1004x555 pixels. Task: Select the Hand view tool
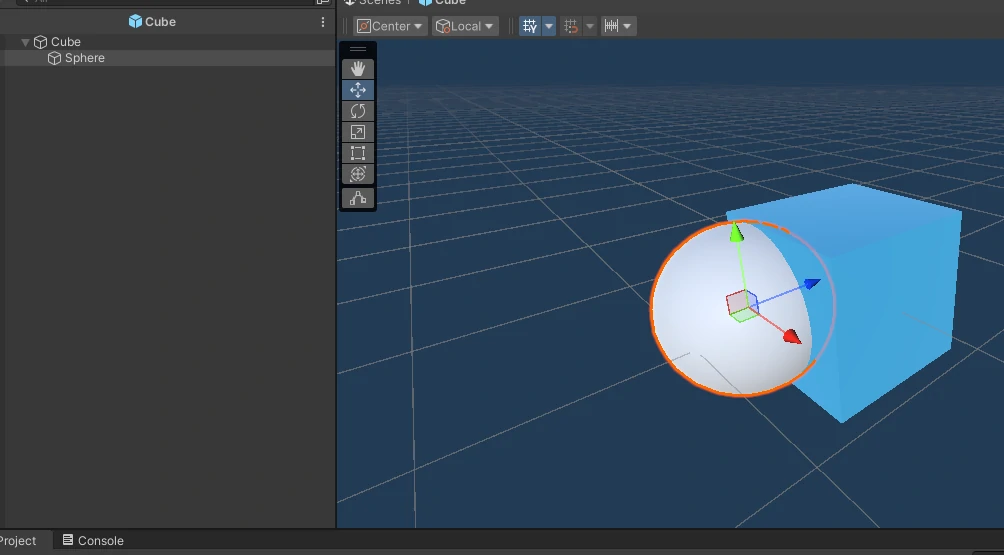[358, 69]
